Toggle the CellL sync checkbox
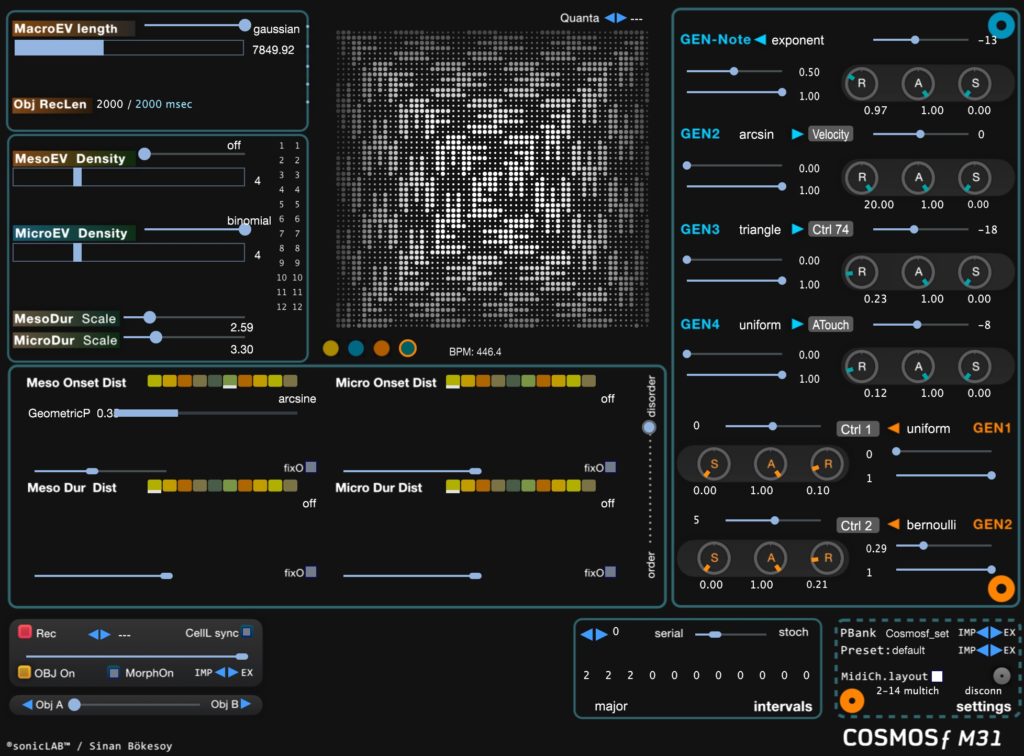This screenshot has width=1024, height=756. (246, 633)
